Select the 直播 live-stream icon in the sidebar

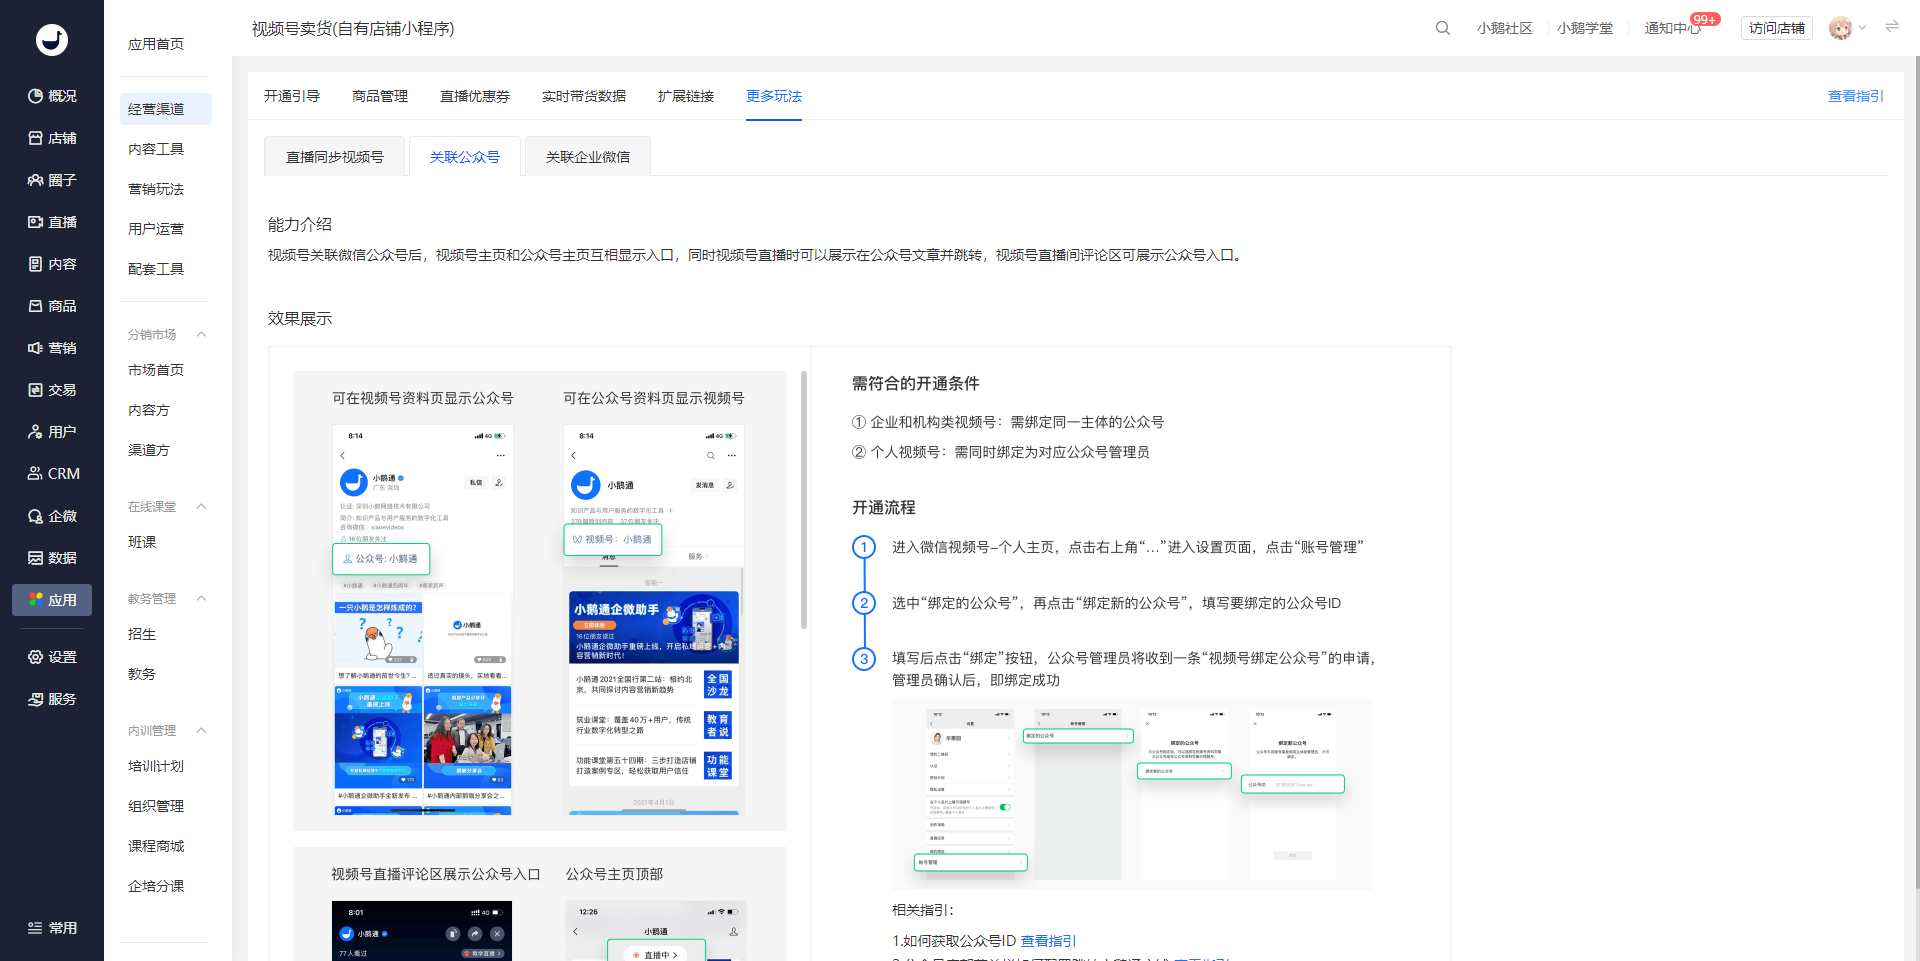[x=36, y=222]
